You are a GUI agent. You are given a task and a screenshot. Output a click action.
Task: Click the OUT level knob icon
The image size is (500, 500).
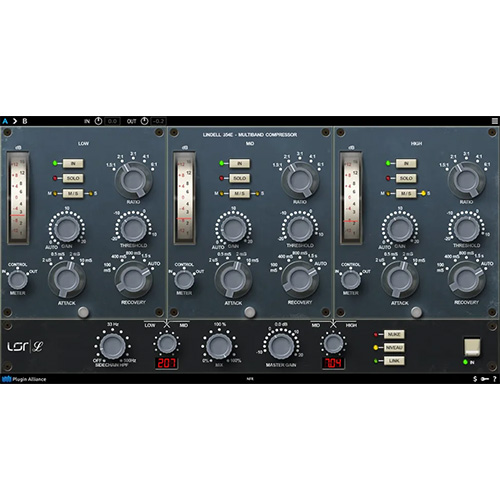(144, 121)
